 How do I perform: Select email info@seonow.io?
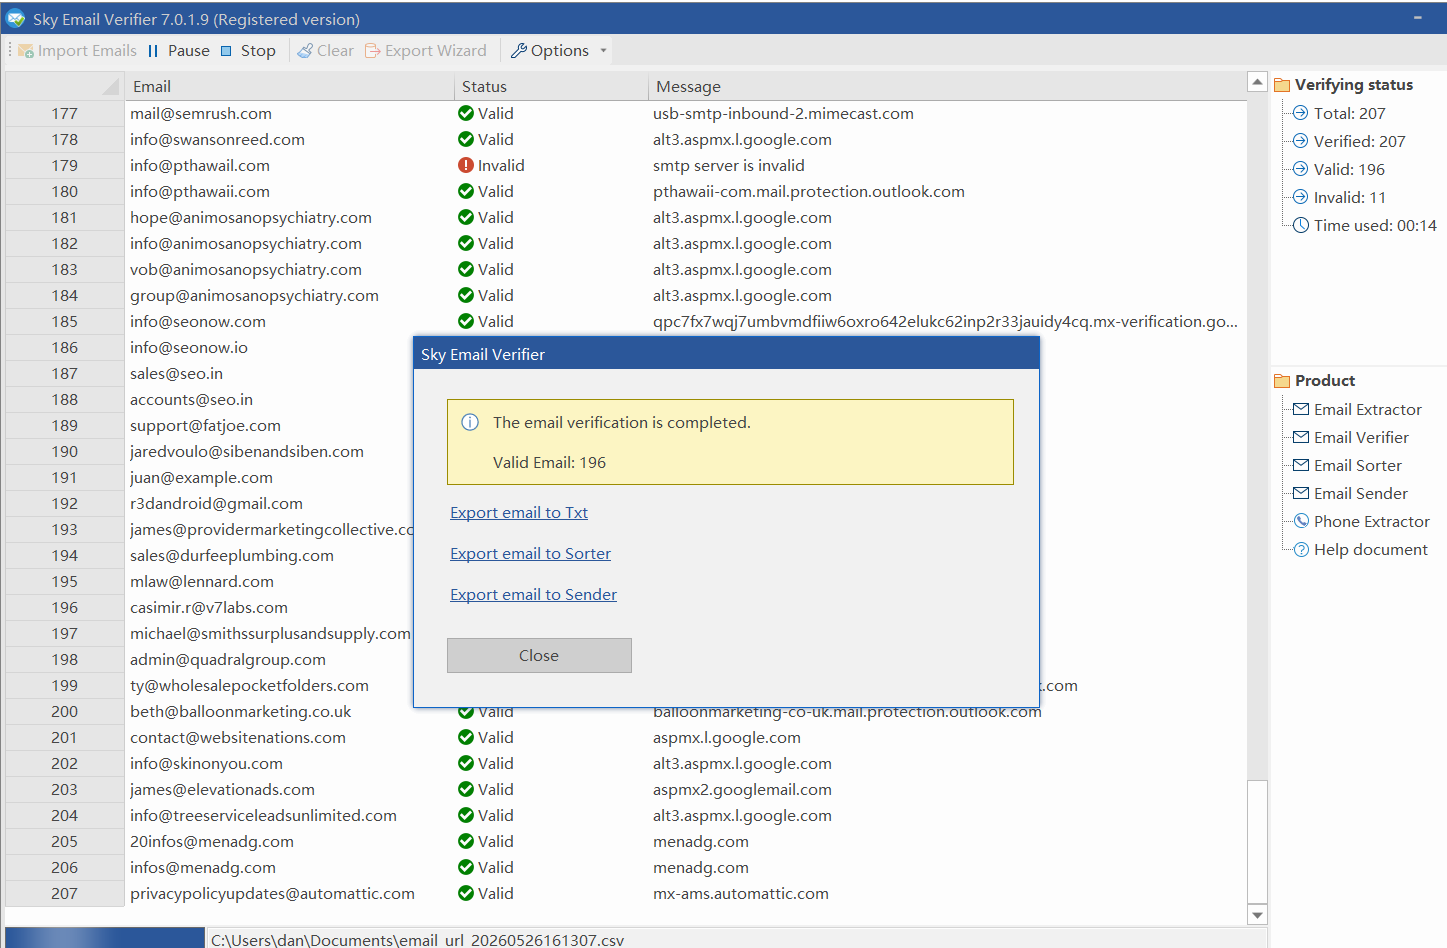pos(189,348)
